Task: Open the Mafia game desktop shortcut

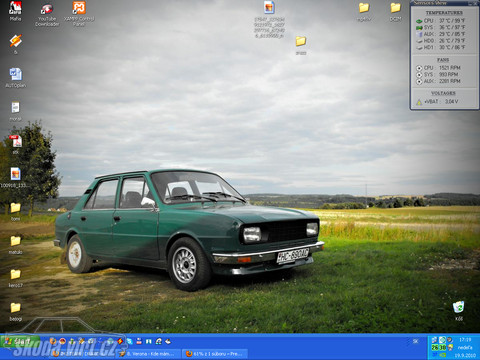Action: (15, 11)
